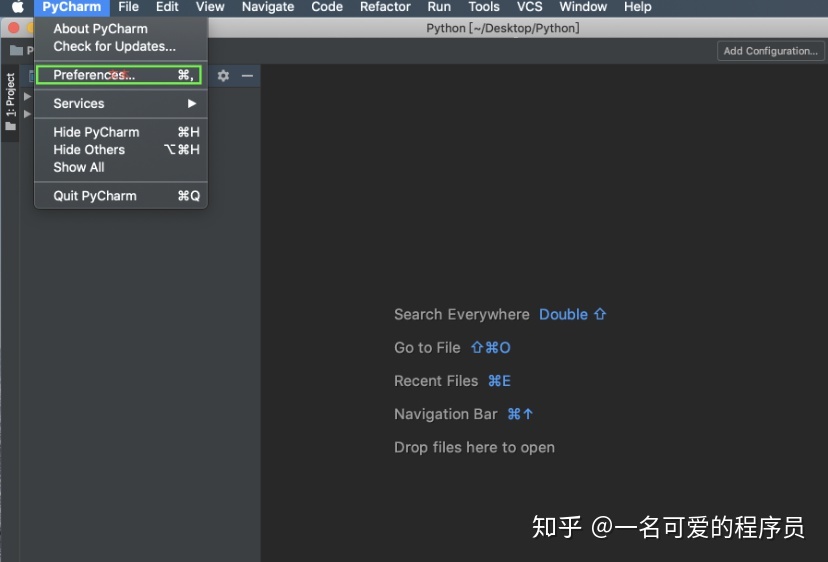Choose Quit PyCharm

click(x=121, y=196)
